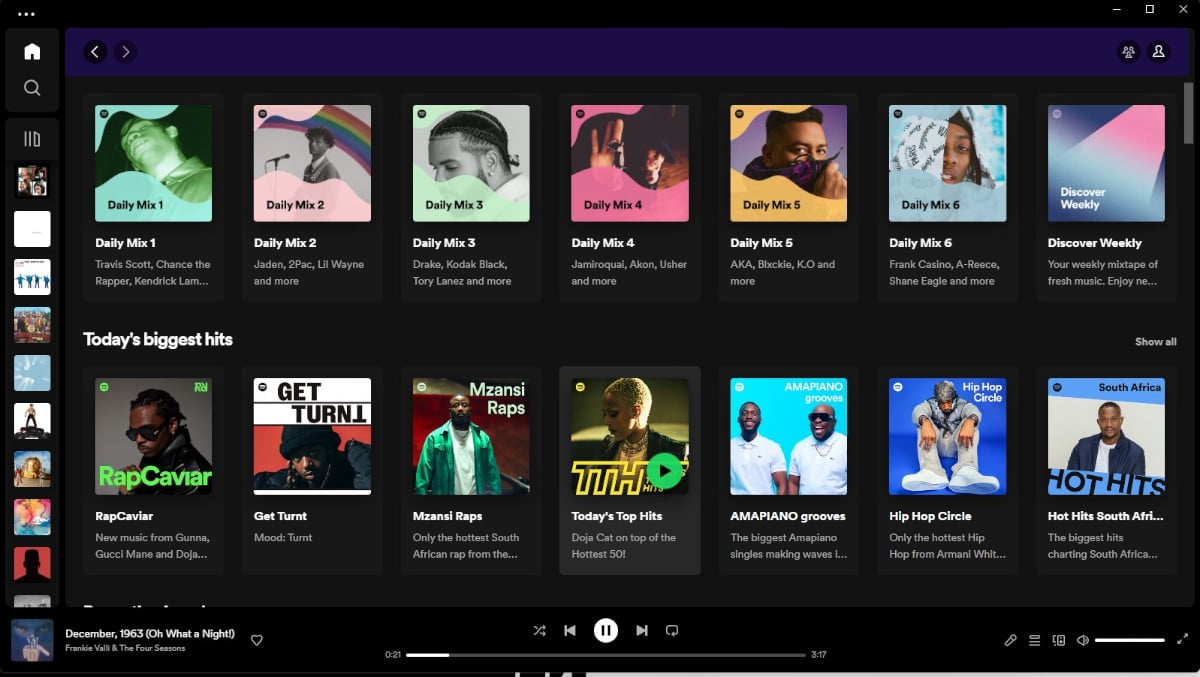Open the Get Turnt playlist cover
This screenshot has height=677, width=1200.
312,436
